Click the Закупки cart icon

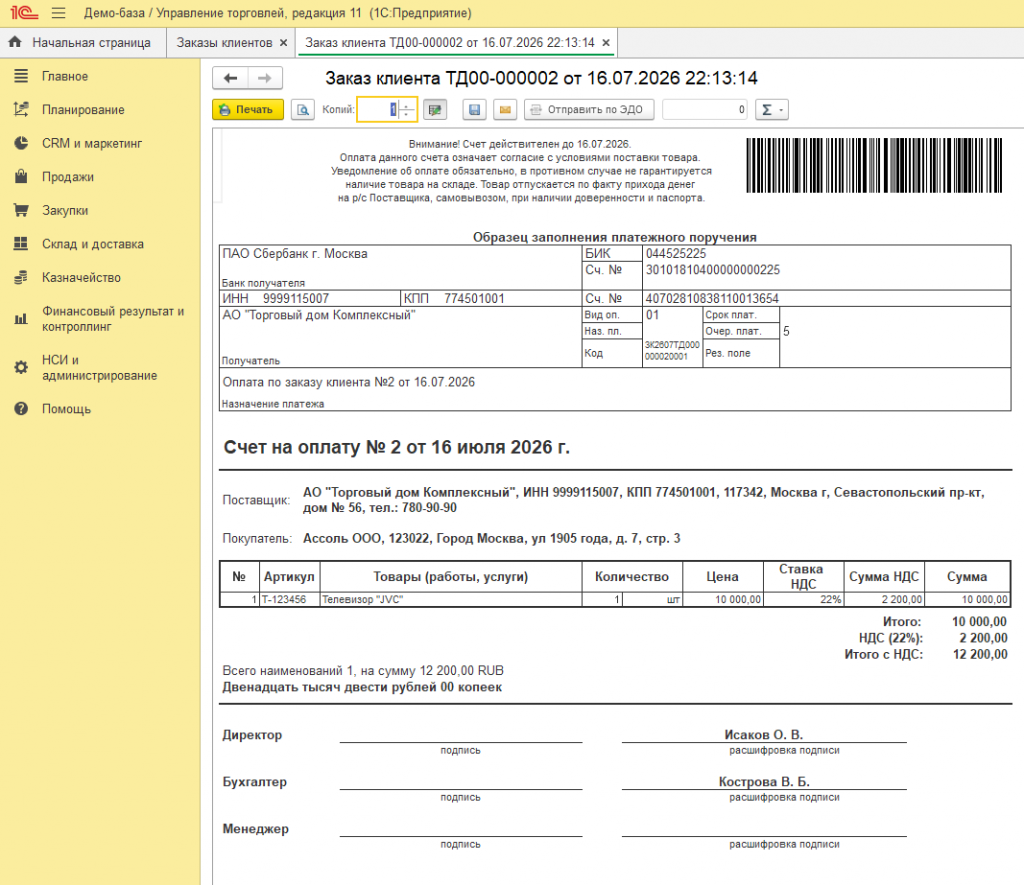[21, 210]
